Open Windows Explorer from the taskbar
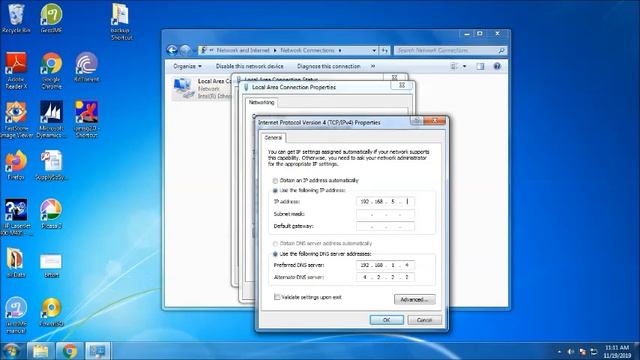This screenshot has width=640, height=360. (40, 351)
